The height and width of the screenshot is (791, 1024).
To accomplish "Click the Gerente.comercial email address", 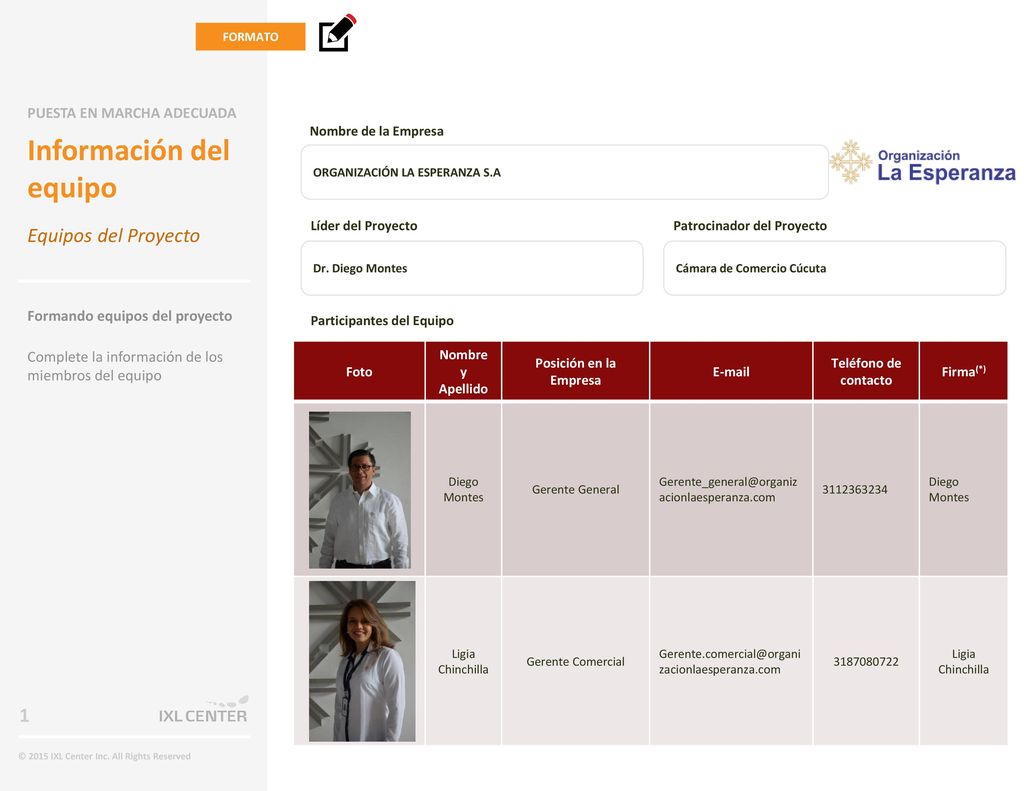I will (729, 661).
